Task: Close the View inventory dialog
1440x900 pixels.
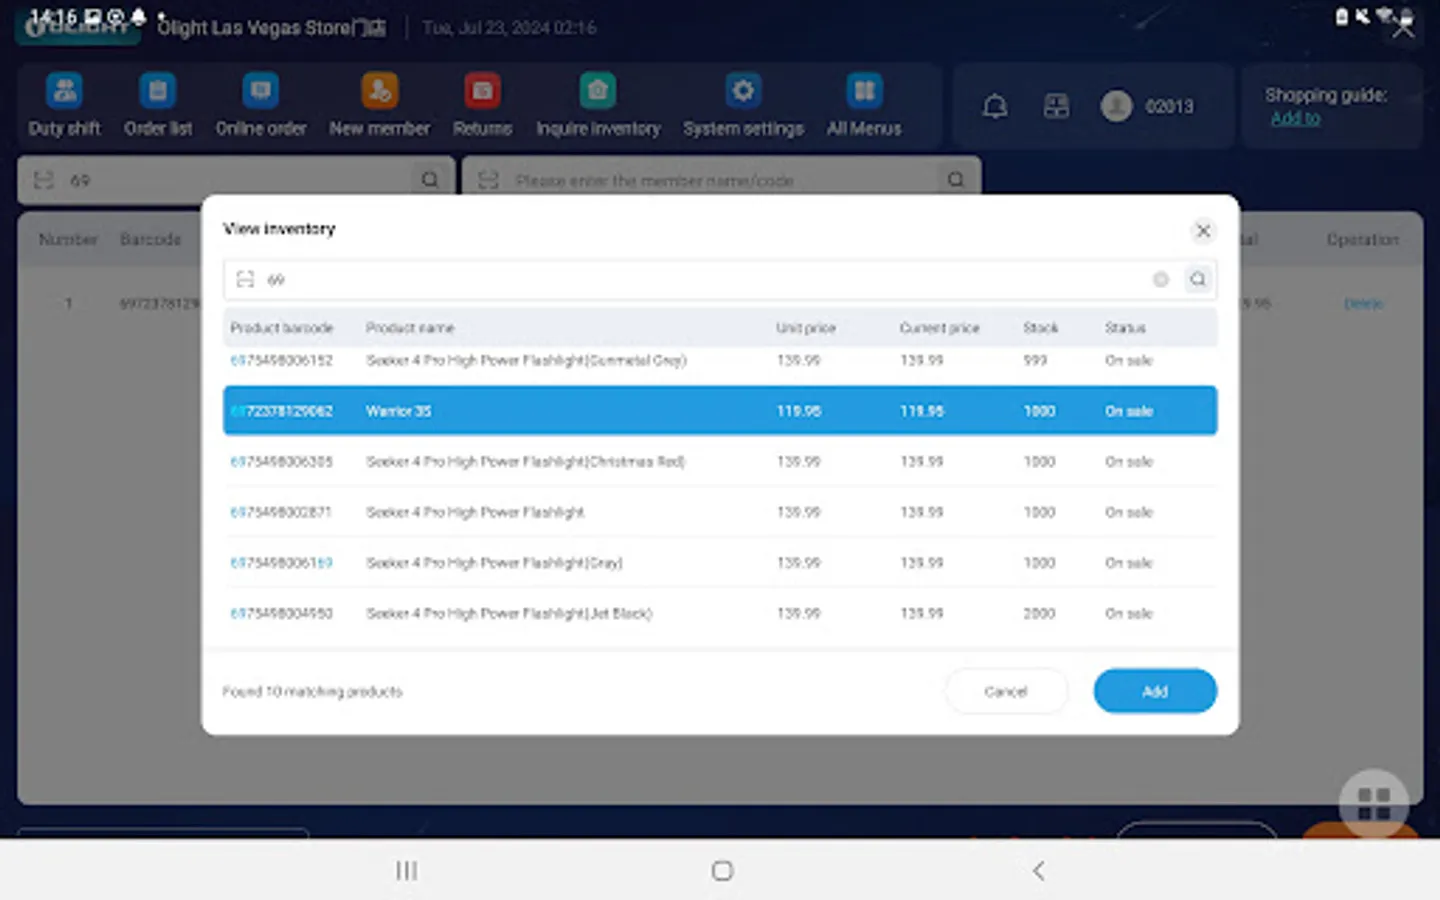Action: 1203,231
